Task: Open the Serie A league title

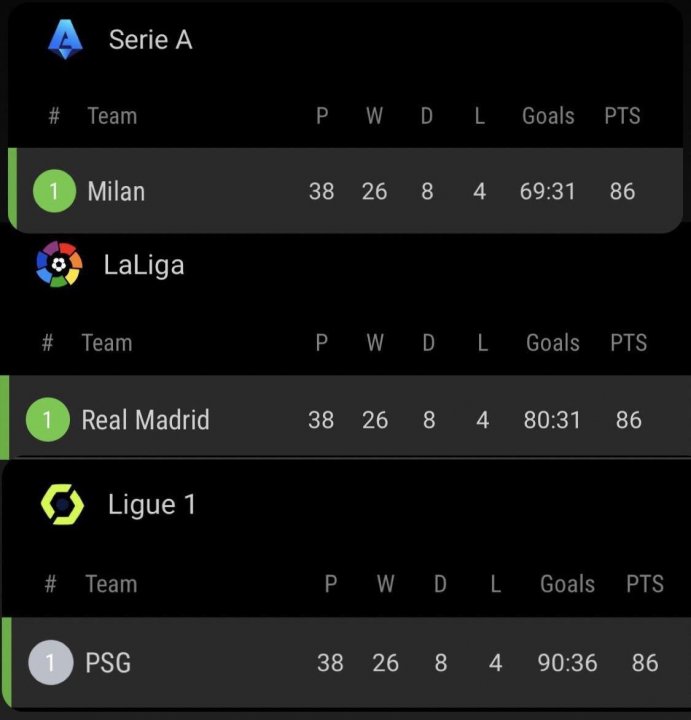Action: pos(150,40)
